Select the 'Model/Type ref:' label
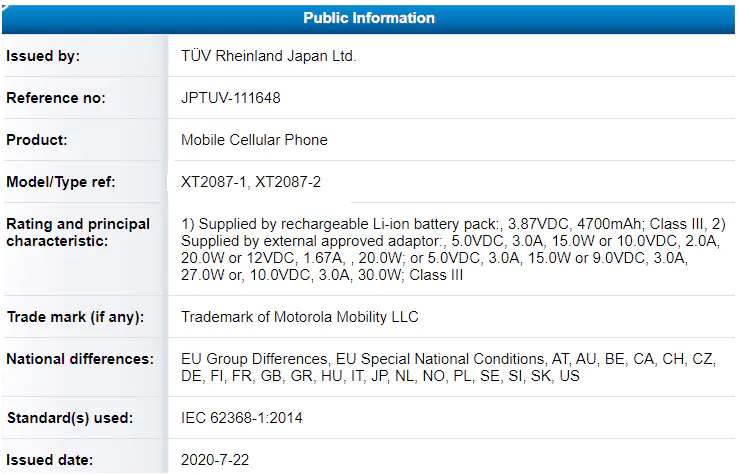739x474 pixels. click(61, 182)
